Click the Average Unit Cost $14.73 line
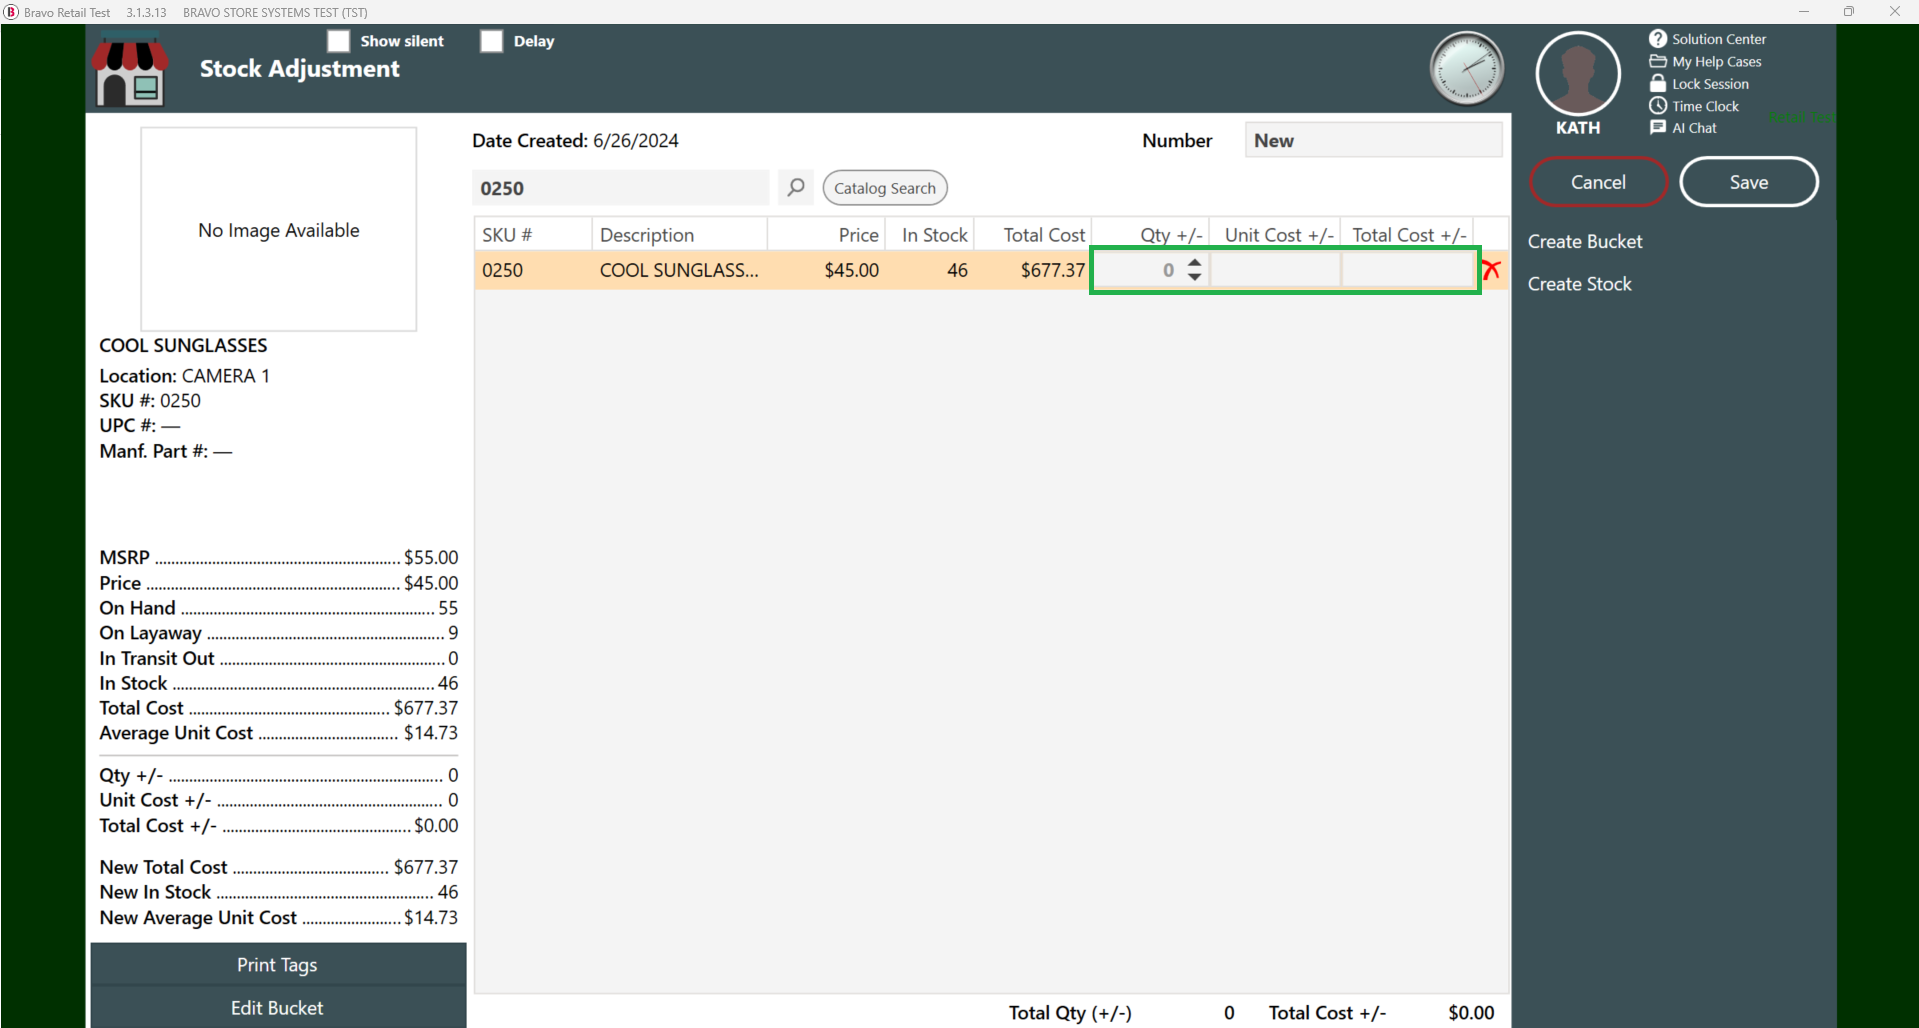This screenshot has width=1919, height=1028. pos(278,733)
